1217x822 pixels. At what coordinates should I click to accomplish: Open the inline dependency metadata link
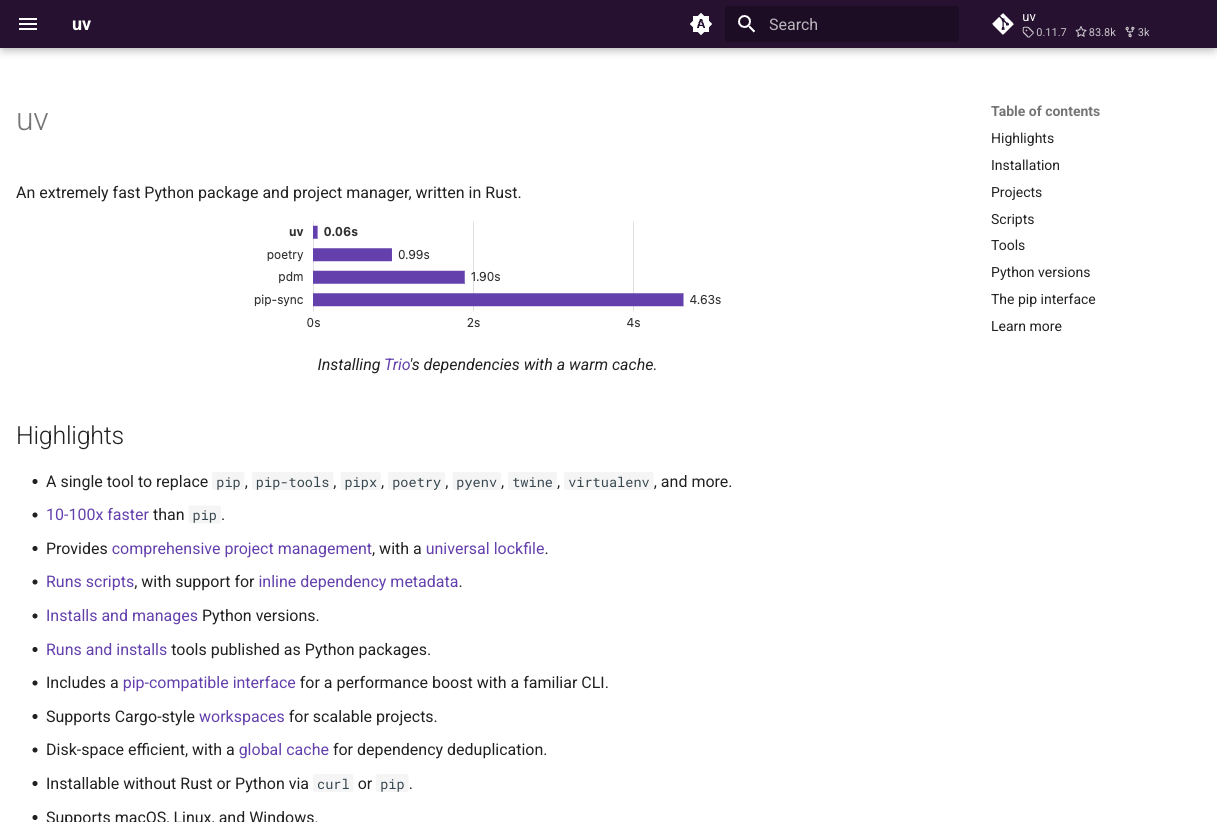click(358, 582)
